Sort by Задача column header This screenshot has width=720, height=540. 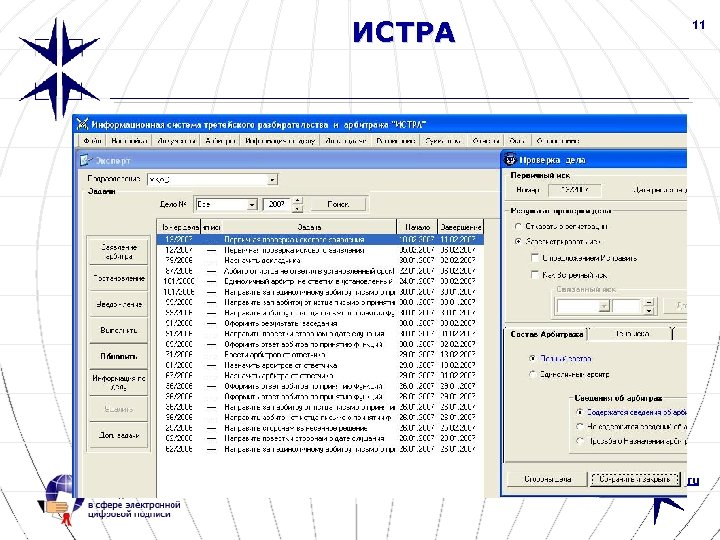tap(309, 227)
